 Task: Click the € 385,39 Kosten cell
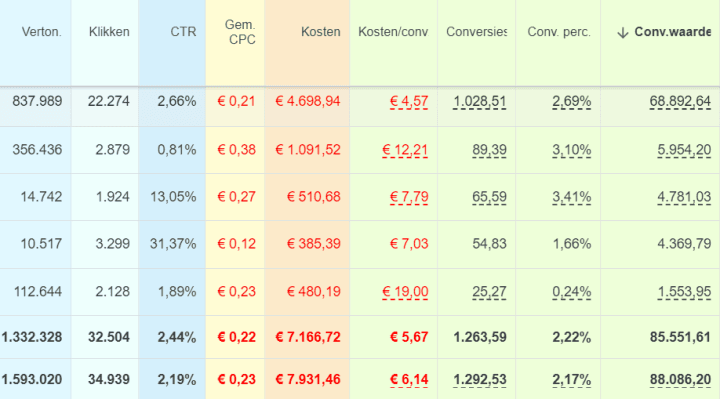point(314,243)
